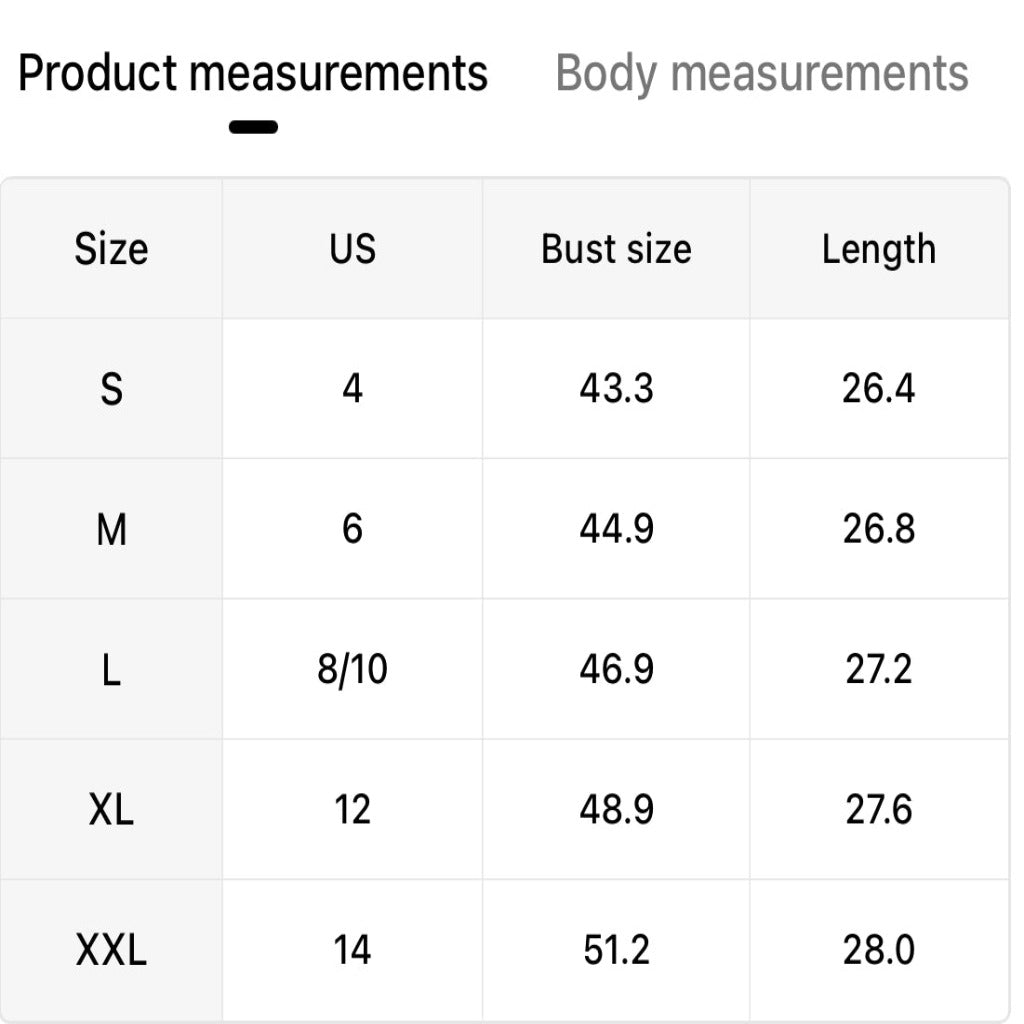The width and height of the screenshot is (1024, 1024).
Task: Click the Bust size column header
Action: (x=616, y=249)
